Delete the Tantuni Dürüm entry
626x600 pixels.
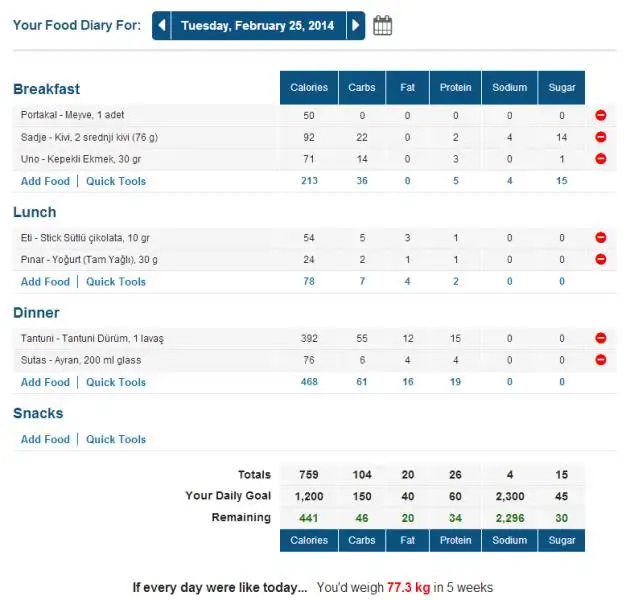tap(600, 338)
